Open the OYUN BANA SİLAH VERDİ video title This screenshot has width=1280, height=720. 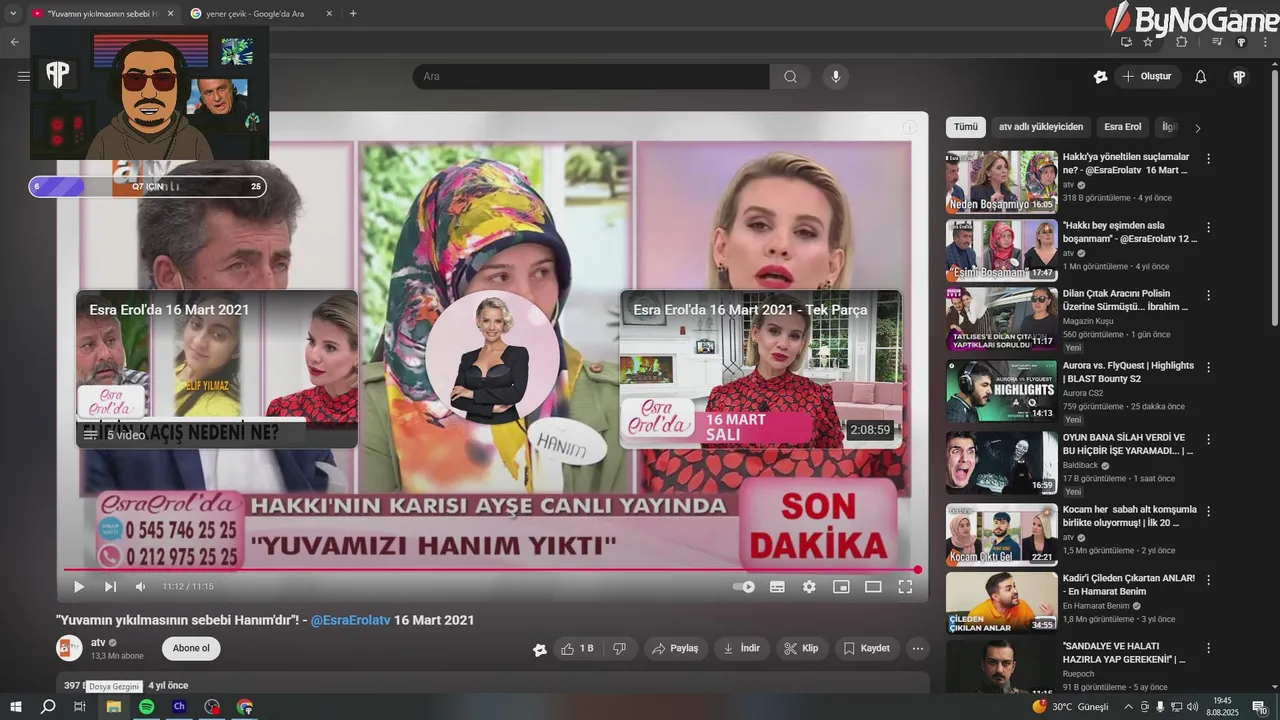click(1128, 444)
